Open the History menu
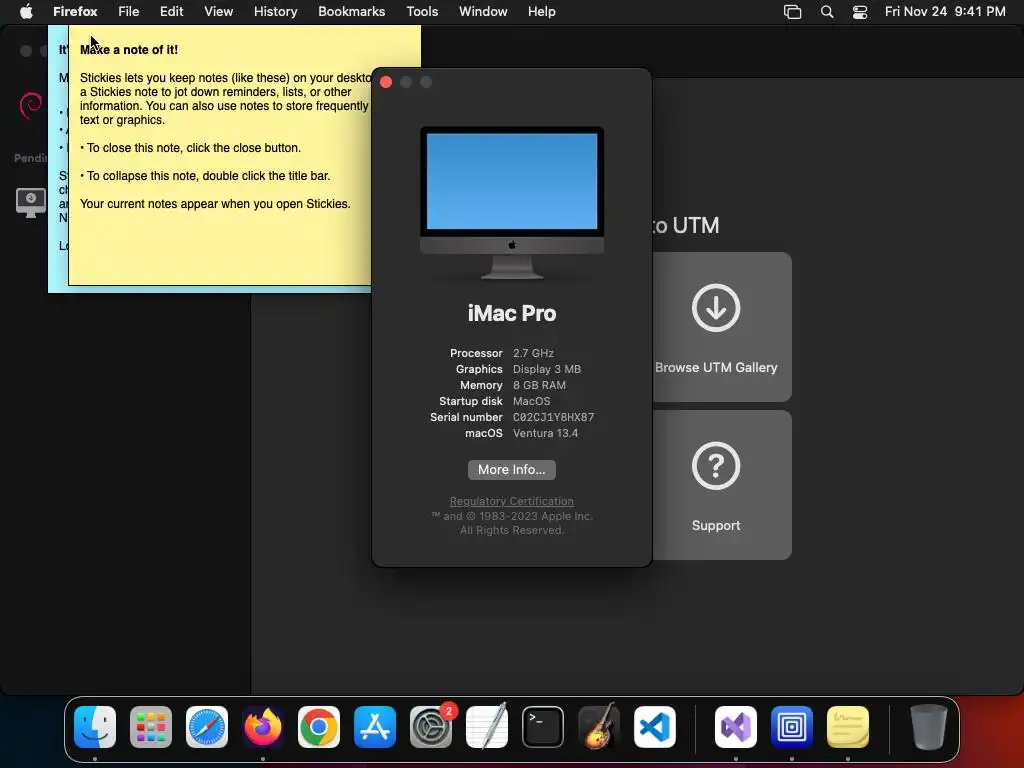Viewport: 1024px width, 768px height. [276, 12]
